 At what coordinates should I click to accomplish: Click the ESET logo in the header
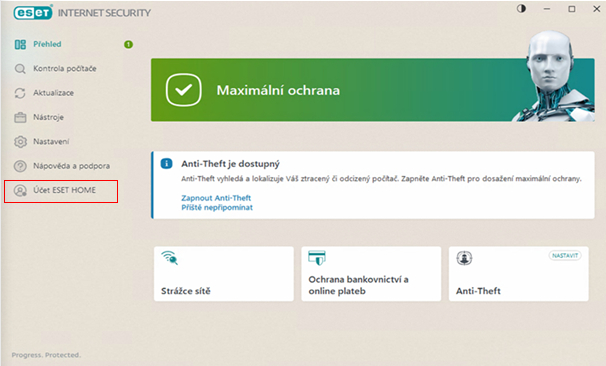[33, 13]
